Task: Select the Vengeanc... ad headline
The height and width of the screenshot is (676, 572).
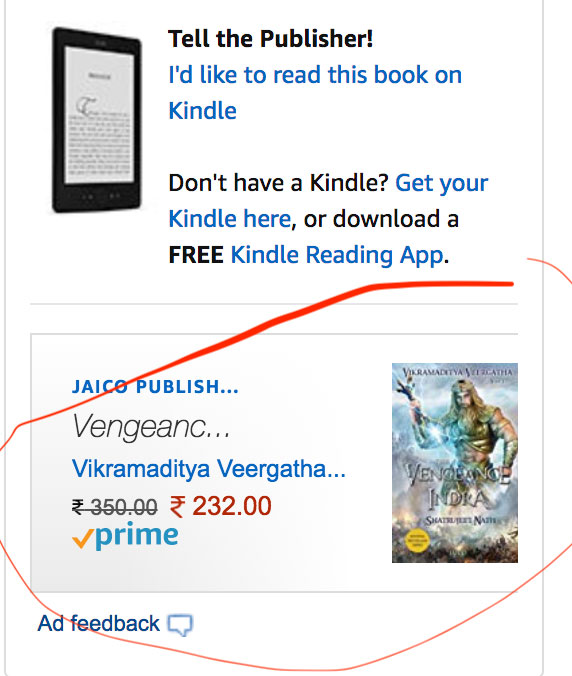Action: 151,426
